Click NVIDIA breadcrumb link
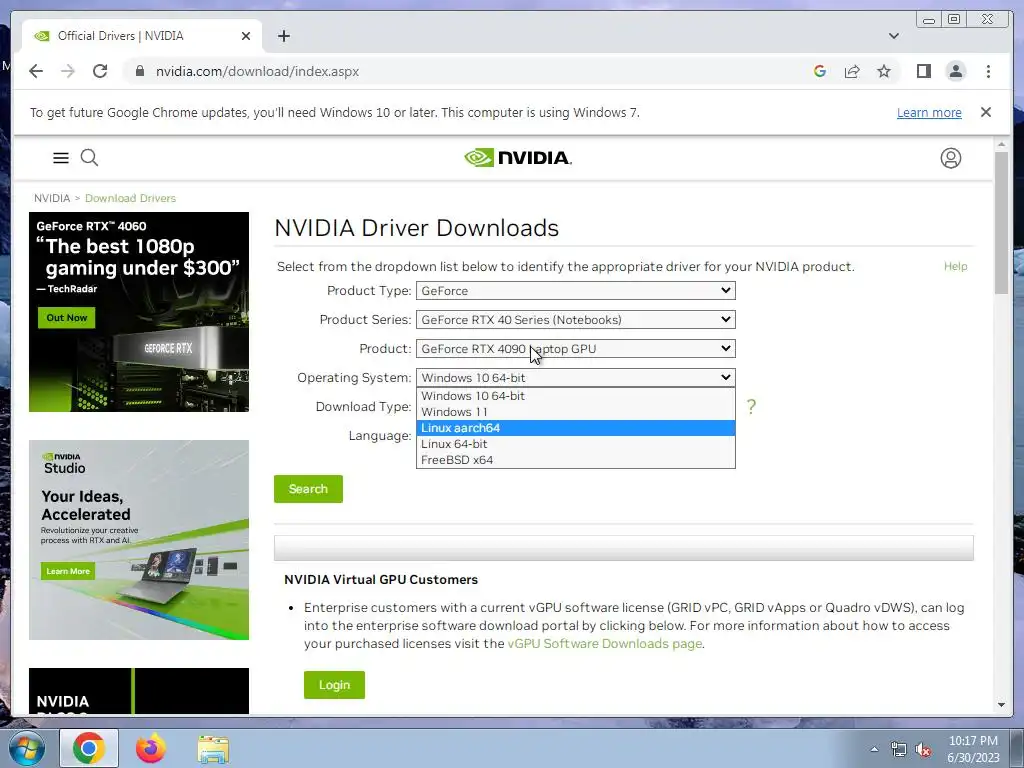This screenshot has width=1024, height=768. point(52,198)
